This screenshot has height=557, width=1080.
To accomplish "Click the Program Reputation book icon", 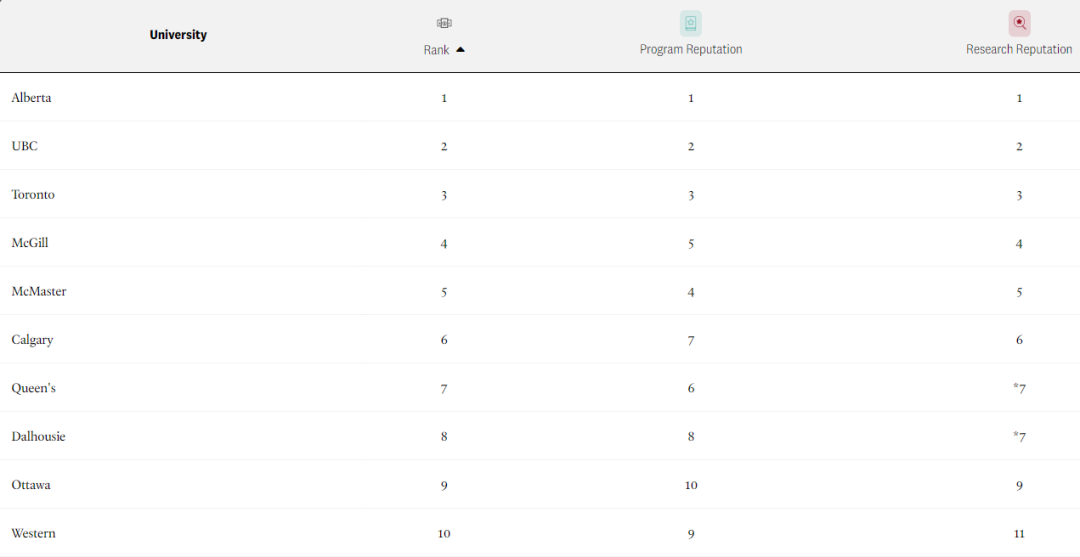I will pos(691,23).
